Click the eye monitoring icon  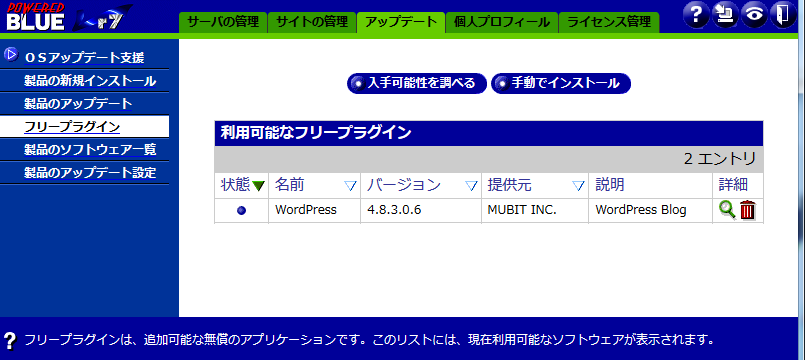754,15
